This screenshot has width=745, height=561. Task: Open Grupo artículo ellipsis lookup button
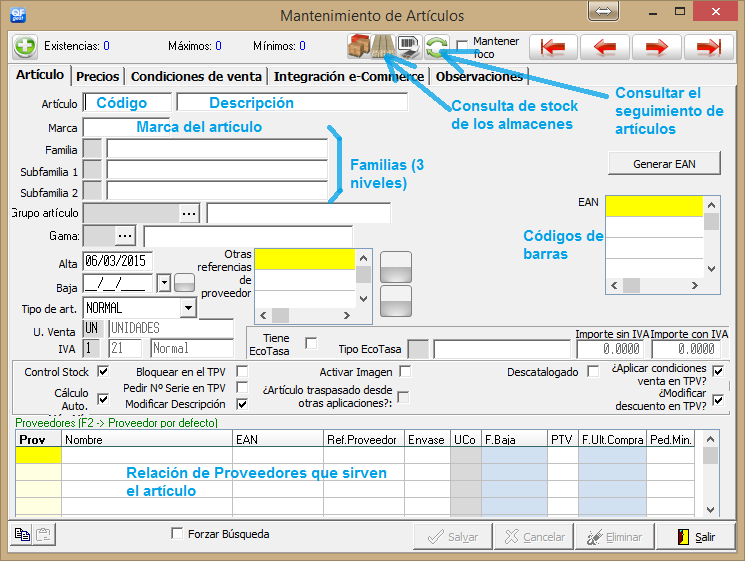coord(189,213)
